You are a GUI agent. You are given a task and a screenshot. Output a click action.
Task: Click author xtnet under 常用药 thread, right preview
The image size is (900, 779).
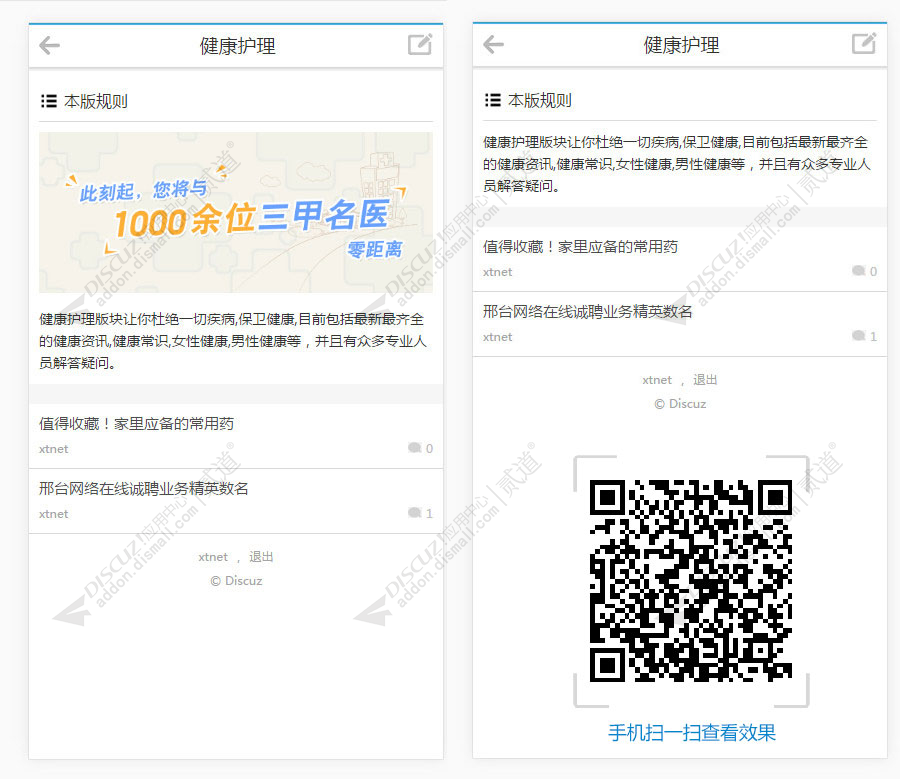click(x=498, y=272)
